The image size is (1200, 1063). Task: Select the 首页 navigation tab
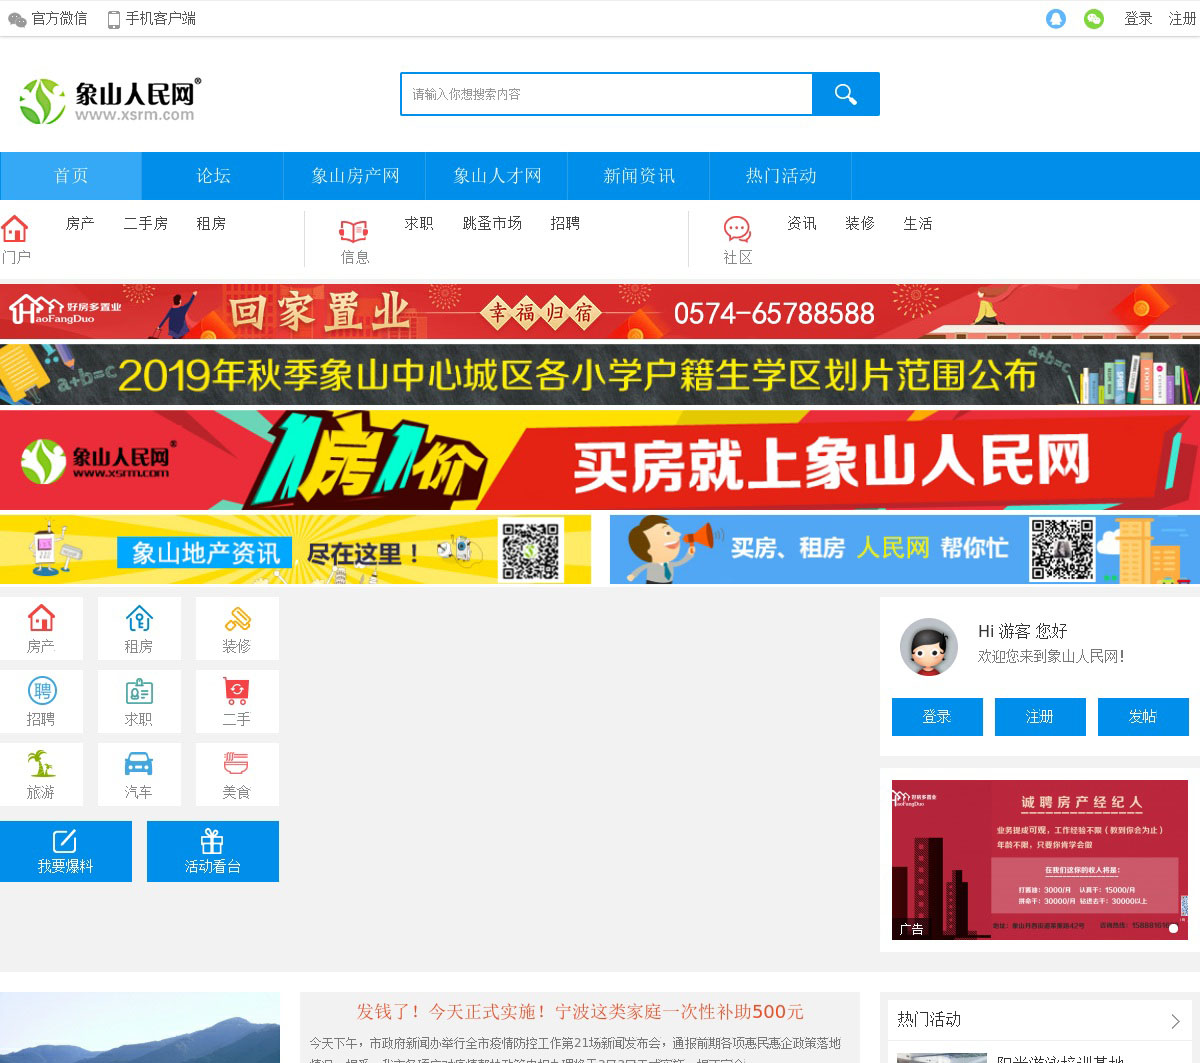pos(71,176)
